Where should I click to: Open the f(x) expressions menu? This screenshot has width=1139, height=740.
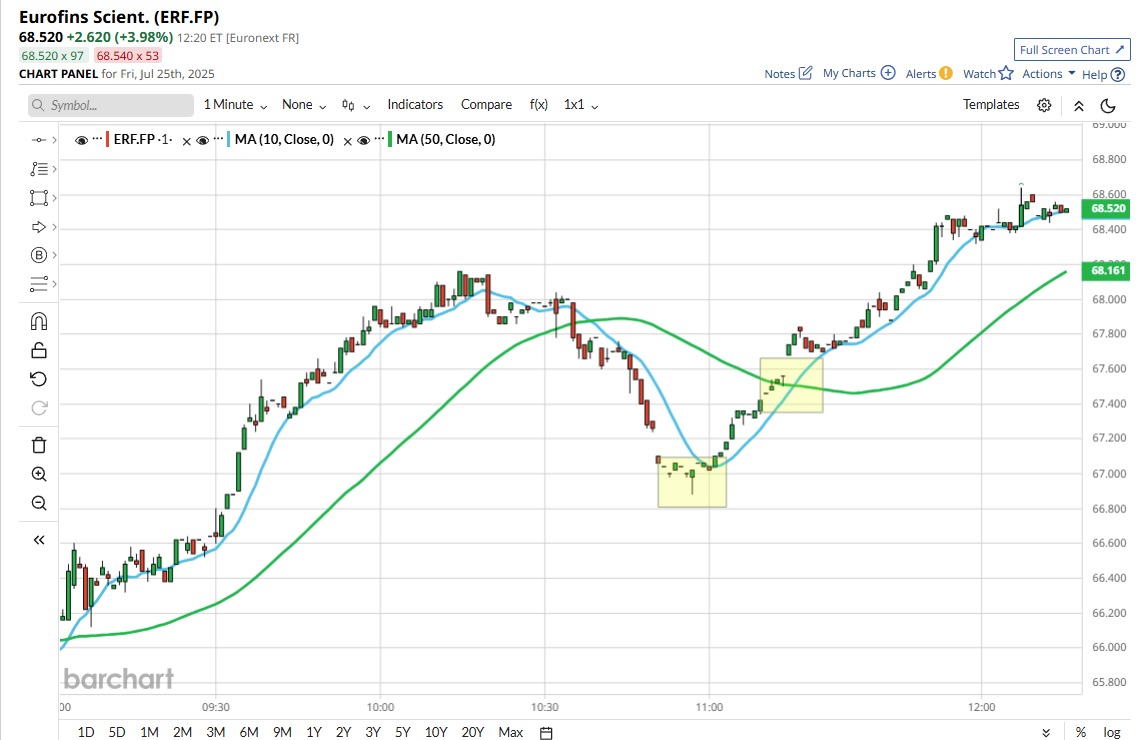[x=538, y=105]
